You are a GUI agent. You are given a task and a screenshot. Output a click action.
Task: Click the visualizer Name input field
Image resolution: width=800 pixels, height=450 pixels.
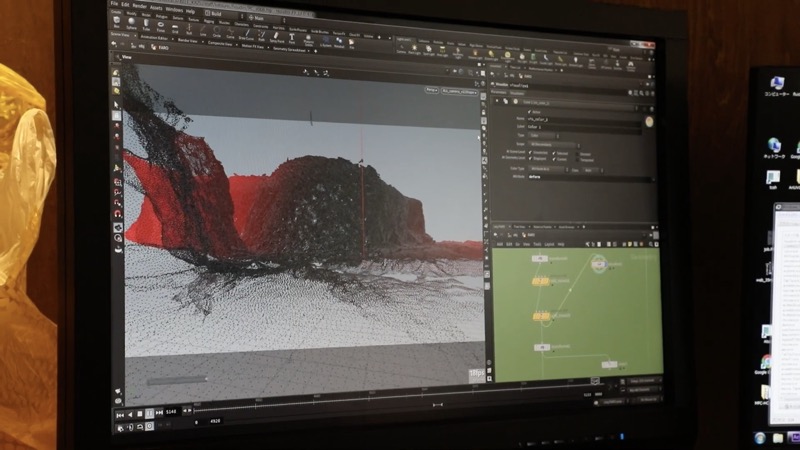click(584, 120)
